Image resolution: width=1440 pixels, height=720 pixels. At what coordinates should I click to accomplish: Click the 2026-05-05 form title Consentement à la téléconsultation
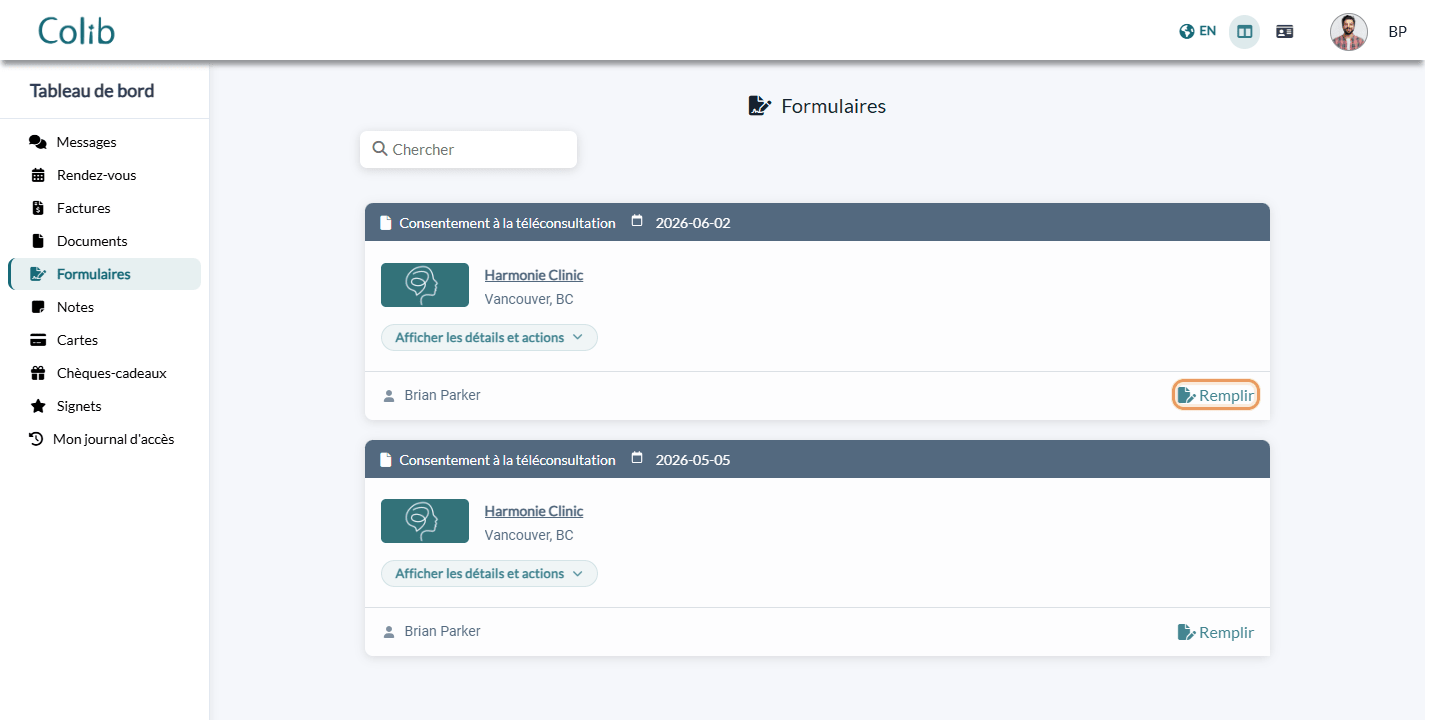[507, 460]
